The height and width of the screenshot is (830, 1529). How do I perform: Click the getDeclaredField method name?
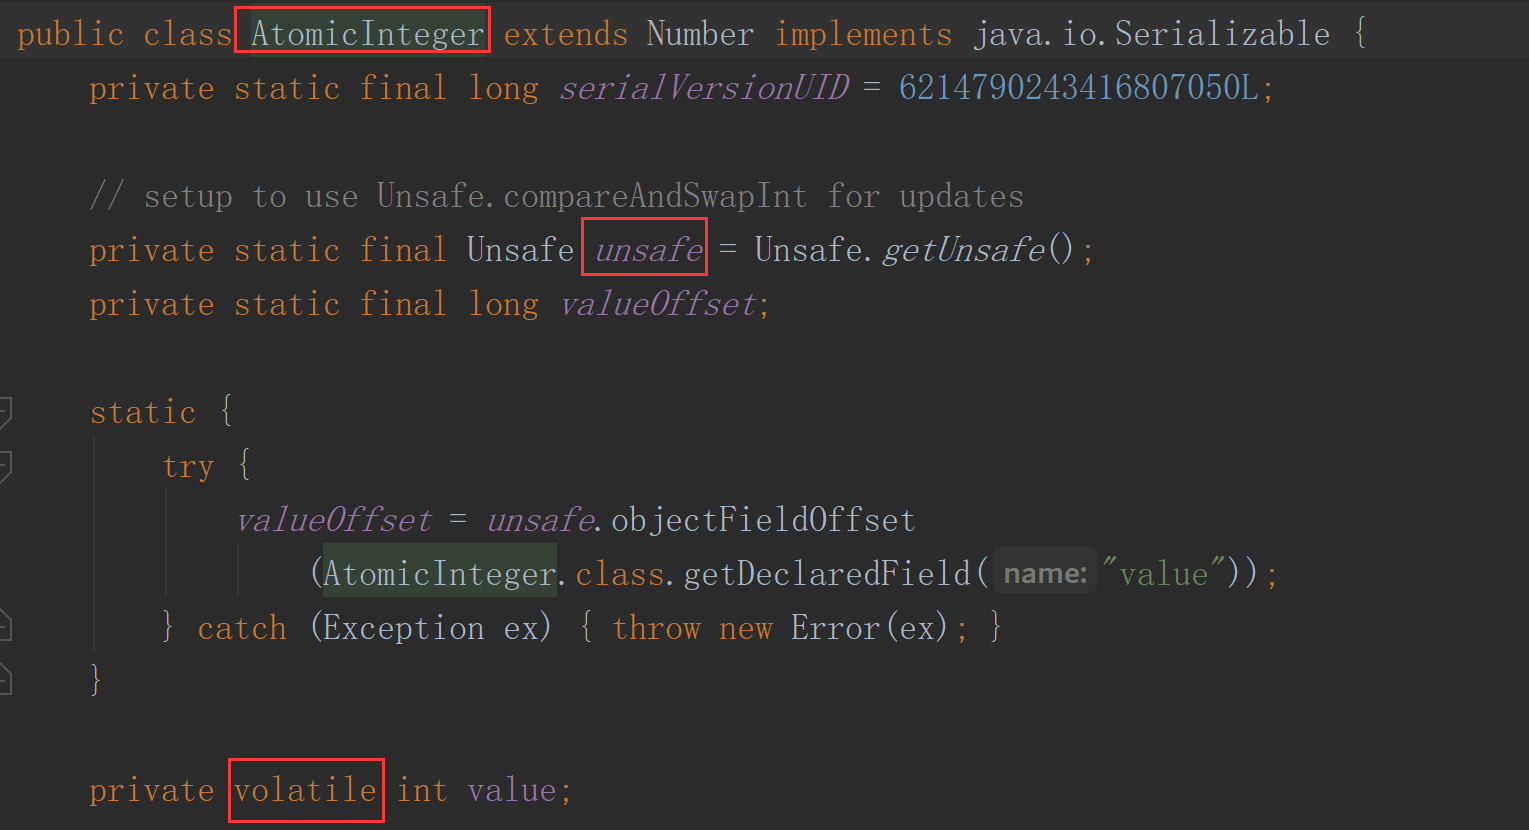pyautogui.click(x=827, y=574)
